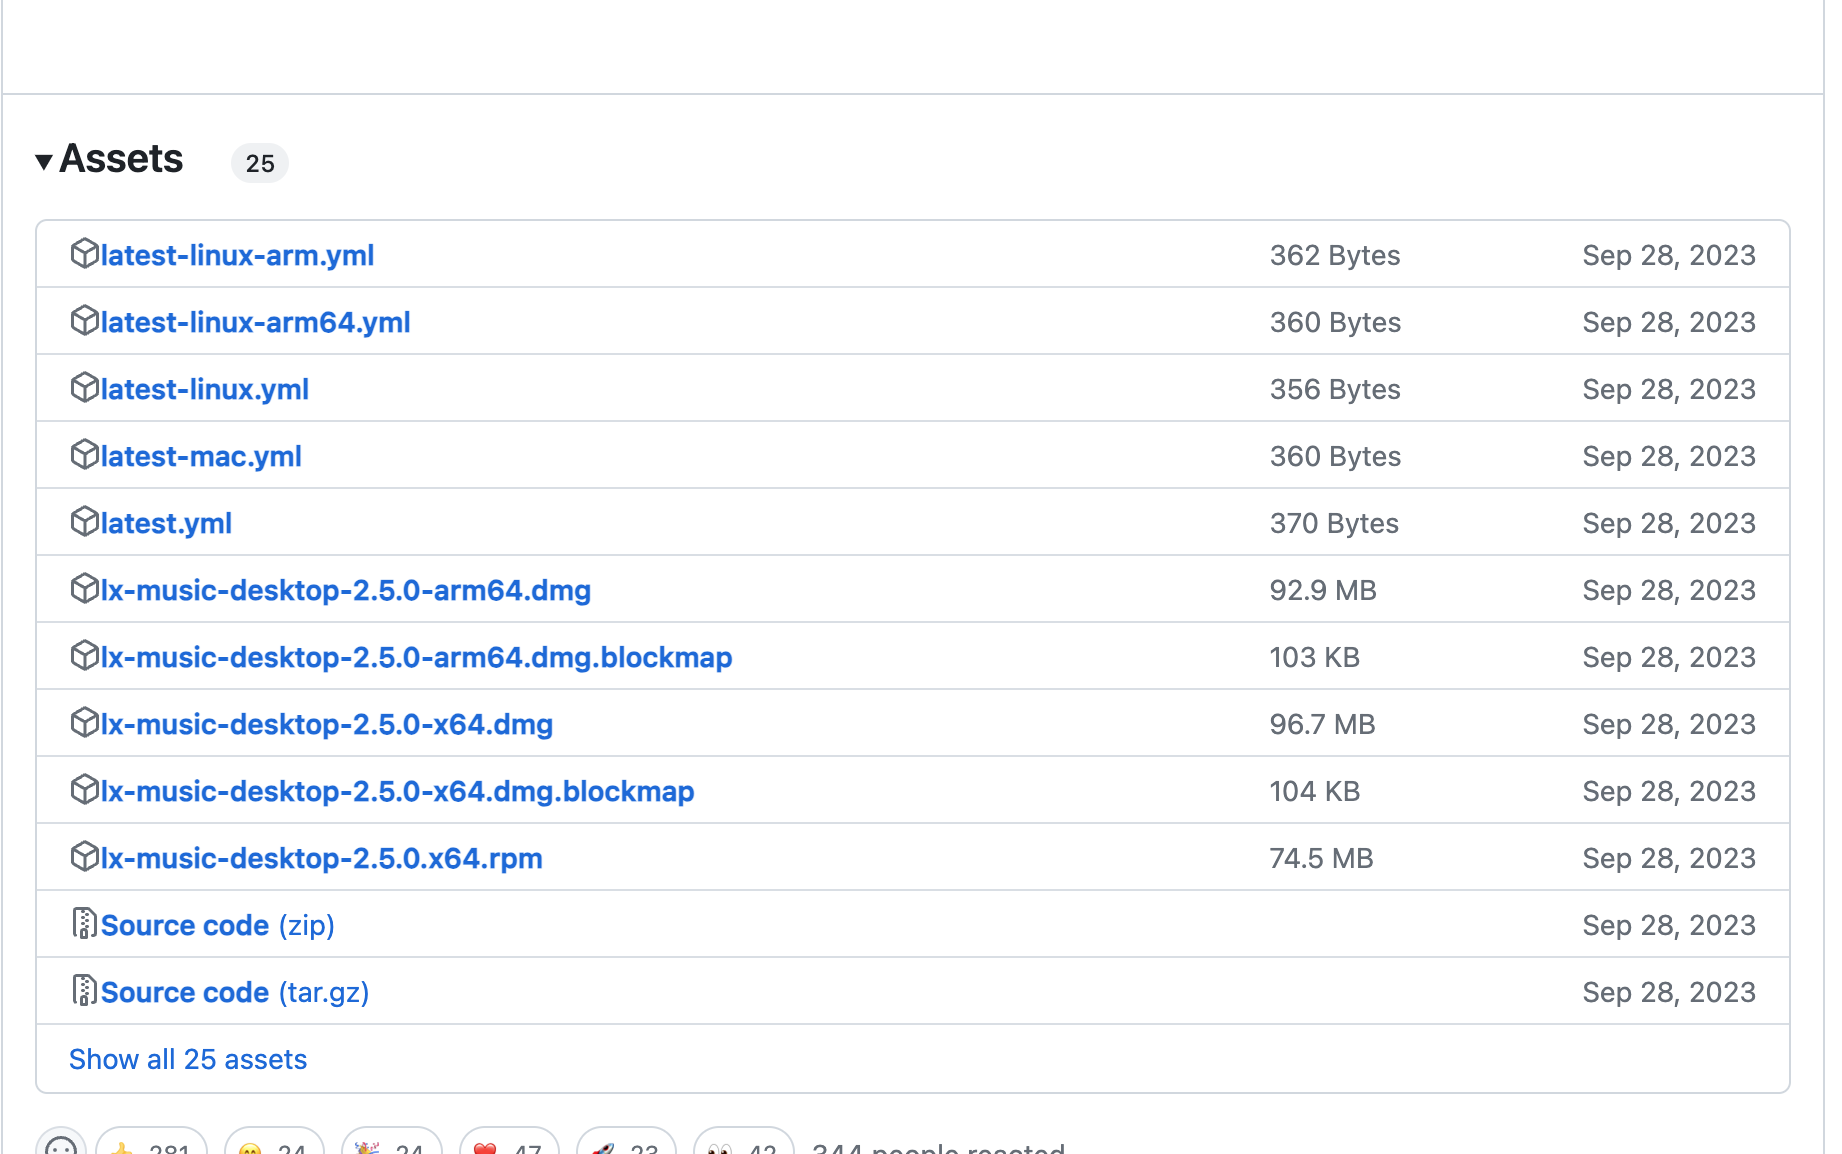This screenshot has height=1154, width=1842.
Task: Click the package icon beside latest-mac.yml
Action: (x=84, y=455)
